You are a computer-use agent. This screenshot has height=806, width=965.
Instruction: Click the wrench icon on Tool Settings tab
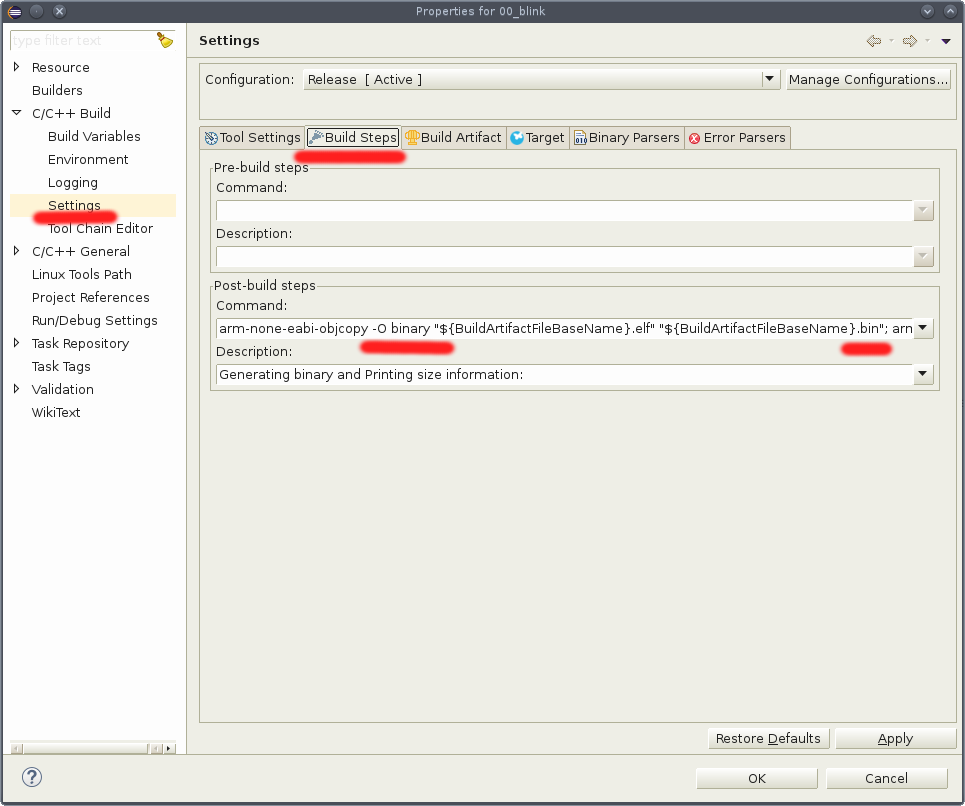coord(211,137)
